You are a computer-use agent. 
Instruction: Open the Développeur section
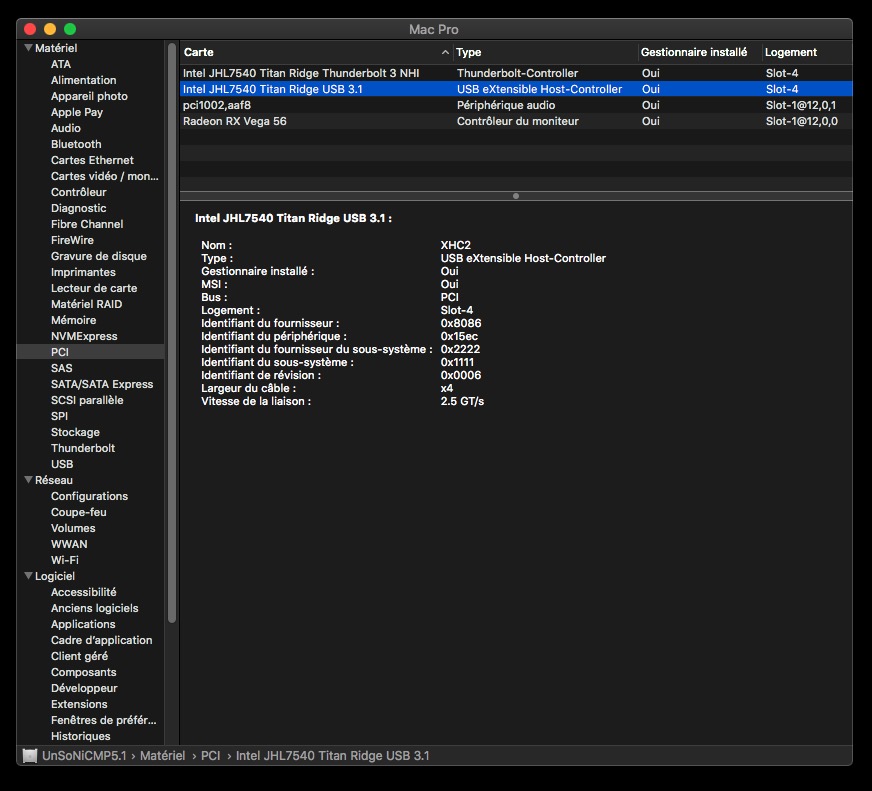(x=84, y=688)
